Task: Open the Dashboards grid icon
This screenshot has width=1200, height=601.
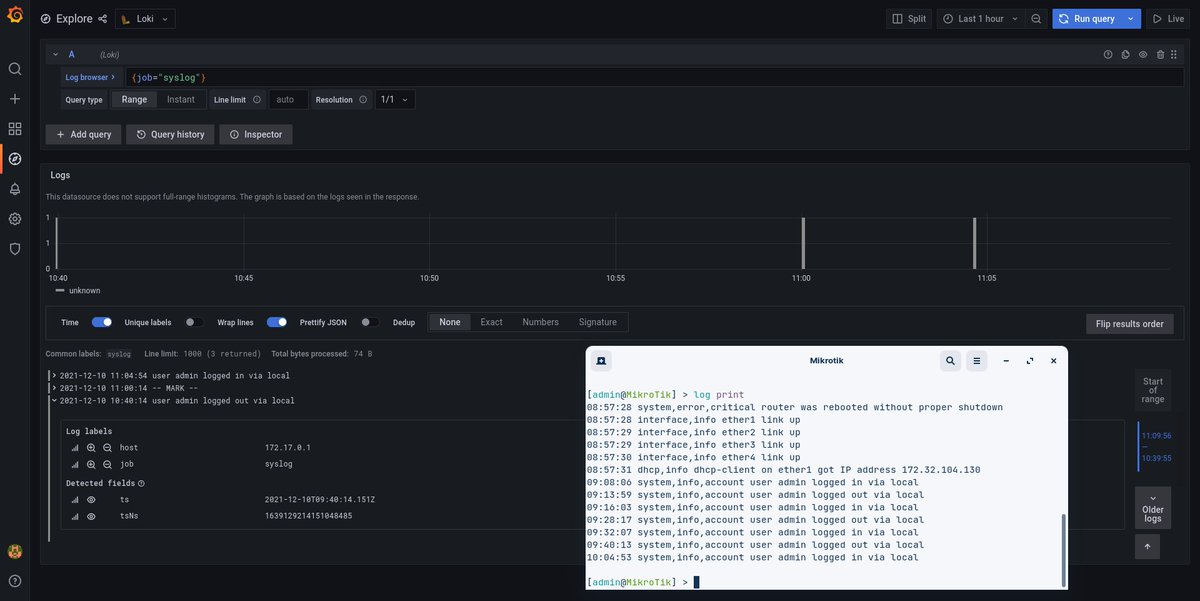Action: pyautogui.click(x=14, y=129)
